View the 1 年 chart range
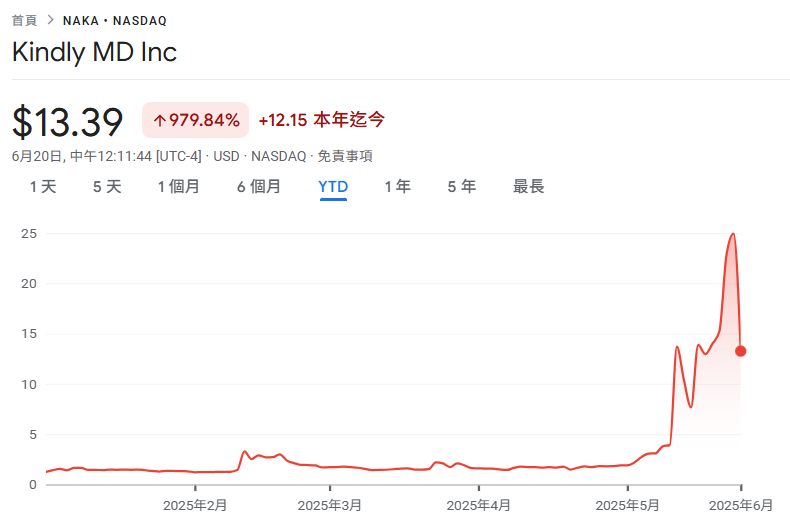This screenshot has width=790, height=525. [398, 187]
